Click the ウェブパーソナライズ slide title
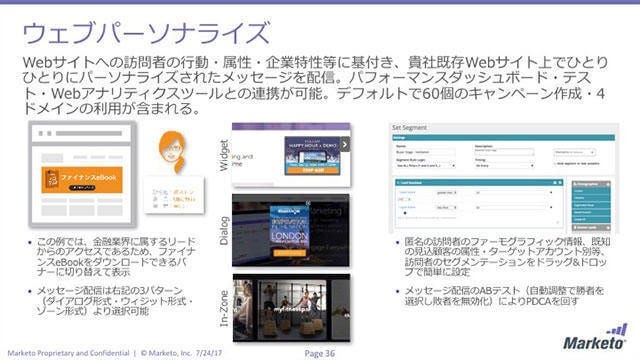 146,33
